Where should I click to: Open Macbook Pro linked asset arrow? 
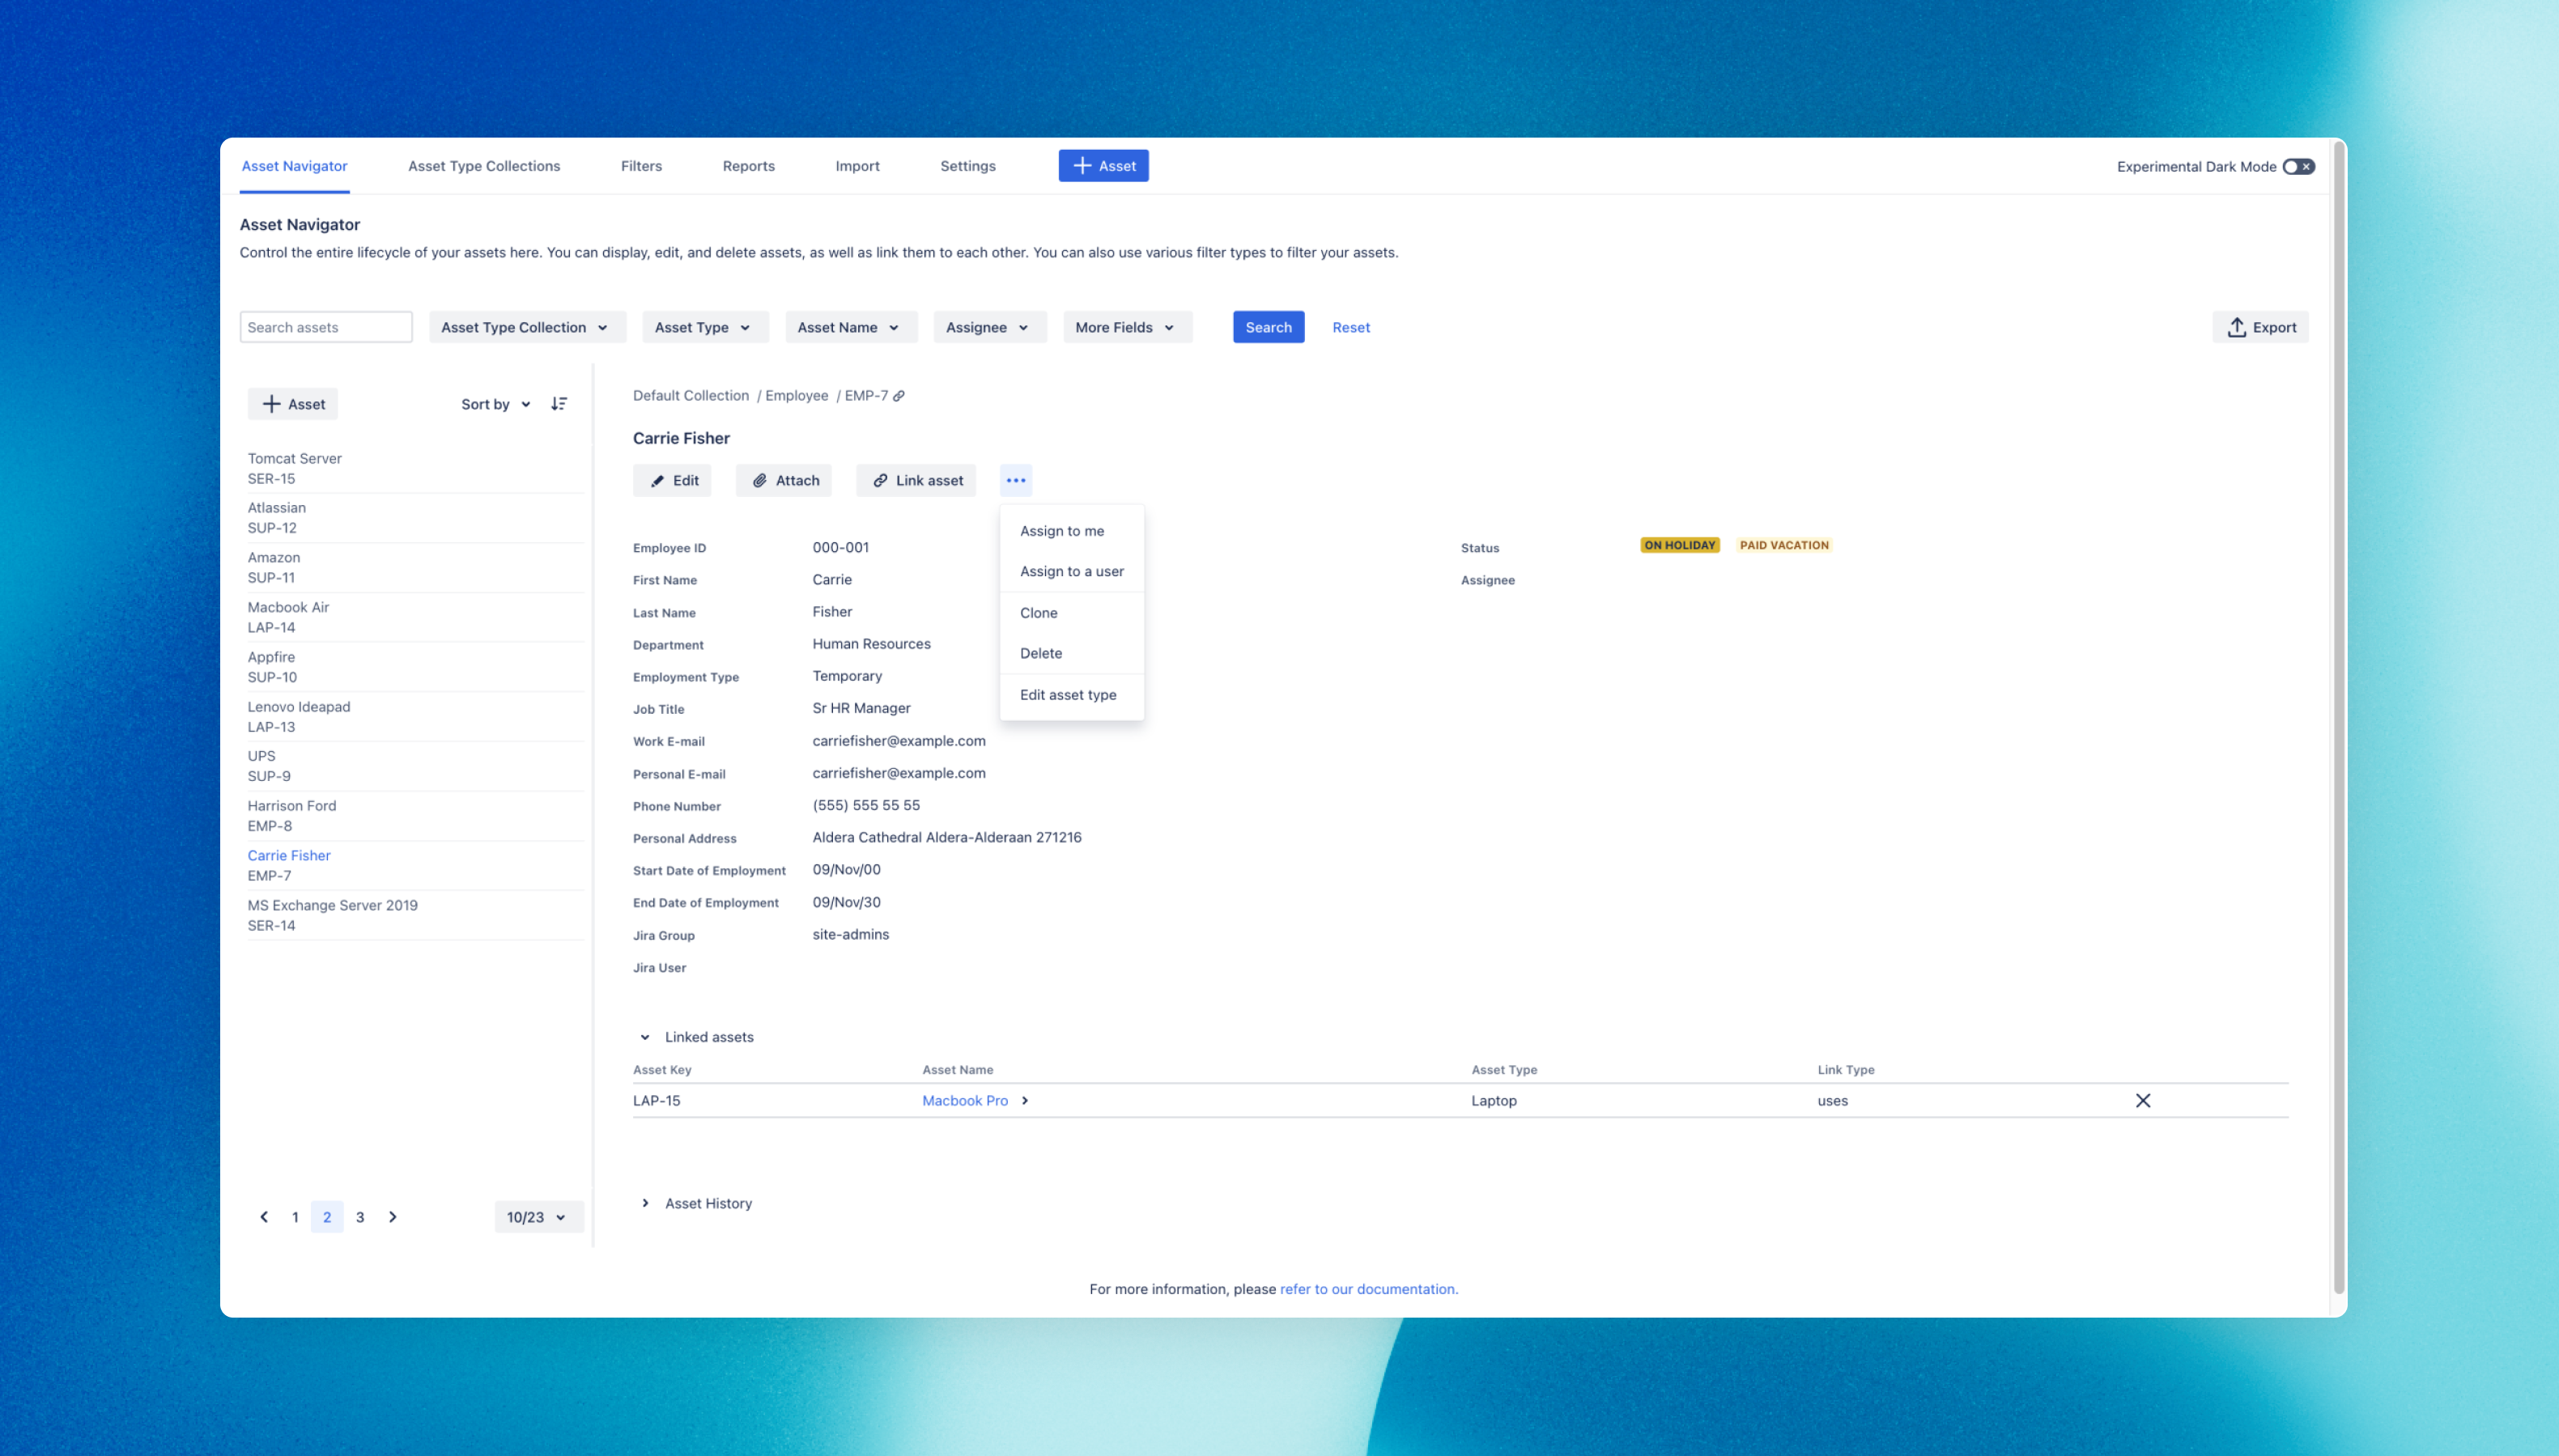tap(1025, 1100)
